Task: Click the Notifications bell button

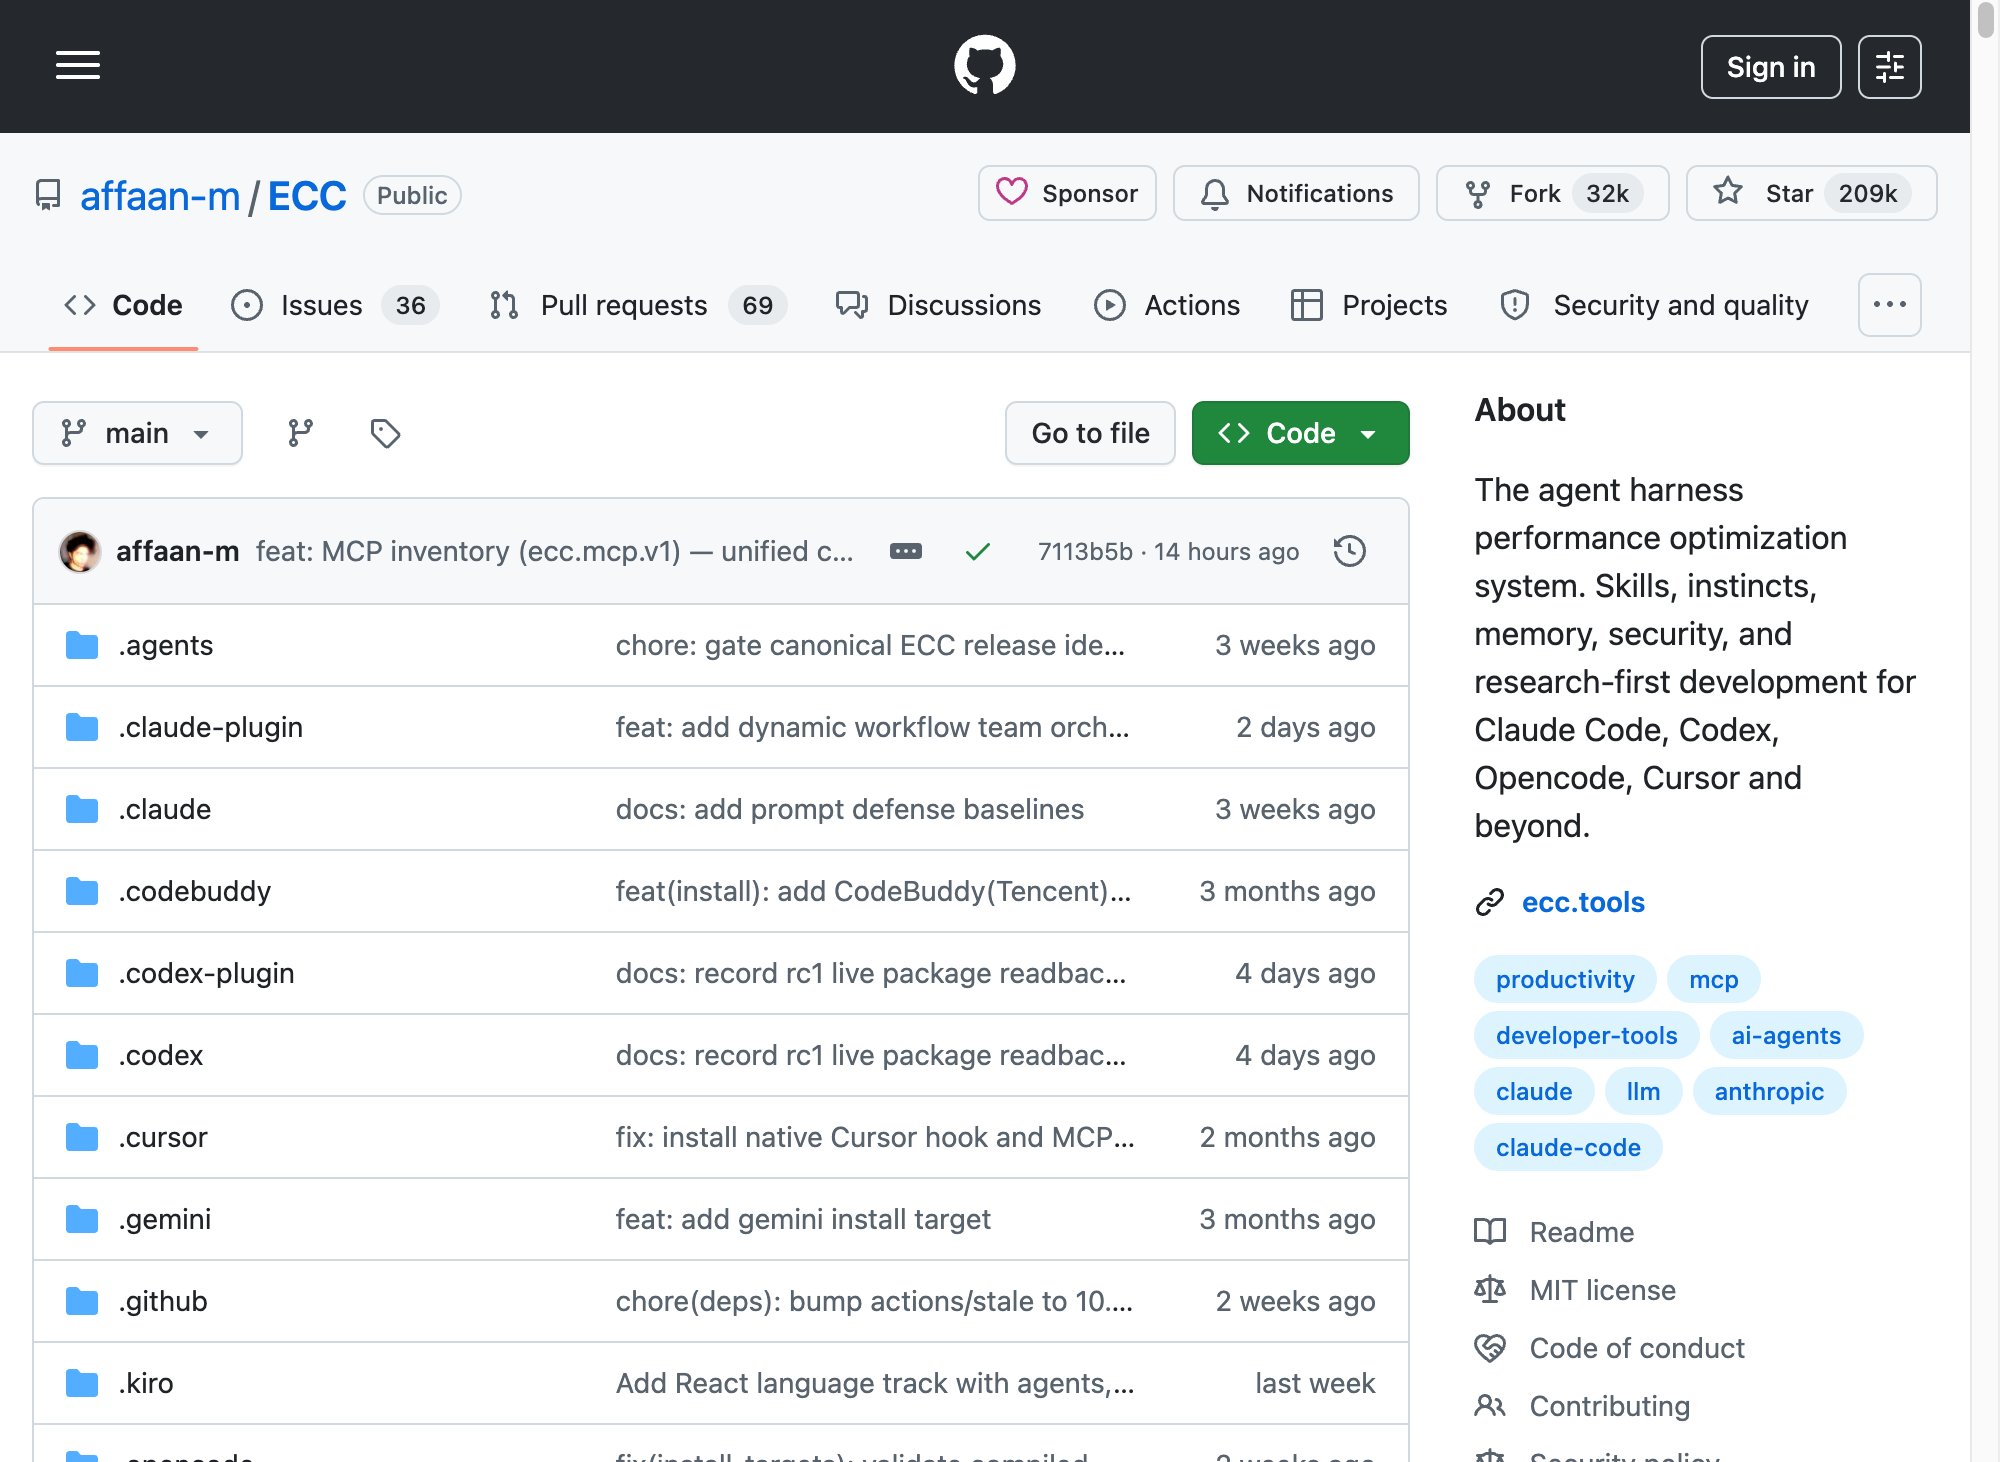Action: point(1296,193)
